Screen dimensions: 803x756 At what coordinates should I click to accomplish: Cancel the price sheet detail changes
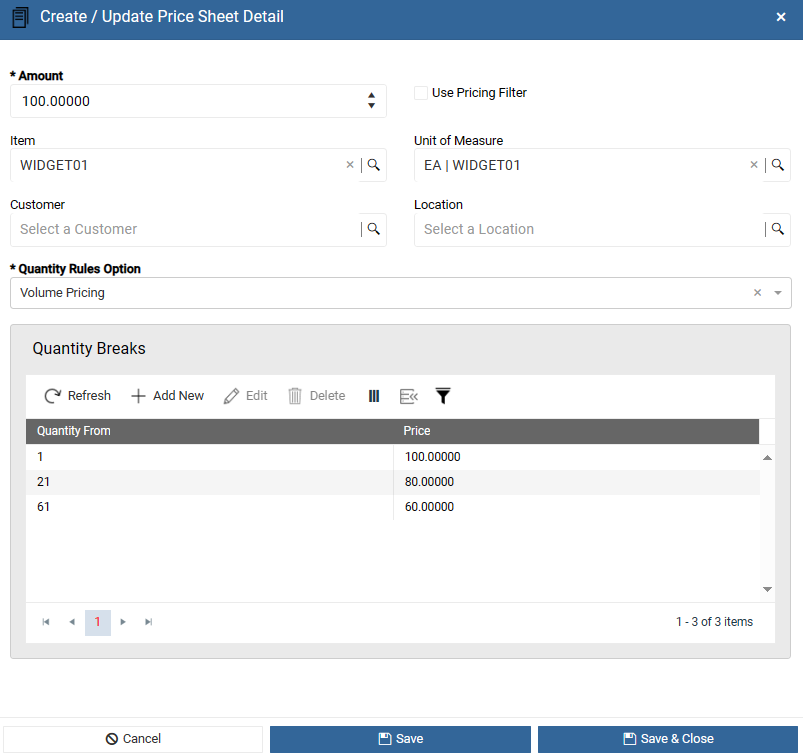133,739
